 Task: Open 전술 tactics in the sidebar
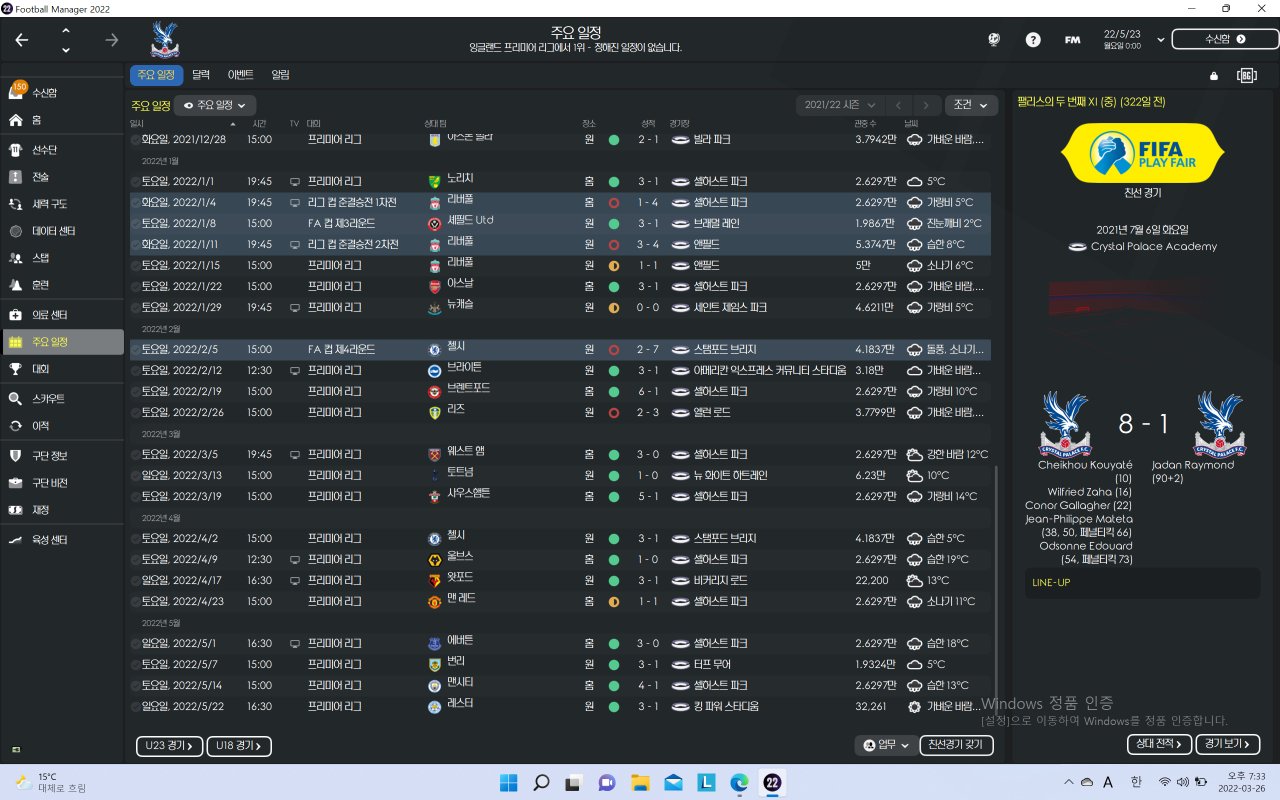[x=62, y=177]
